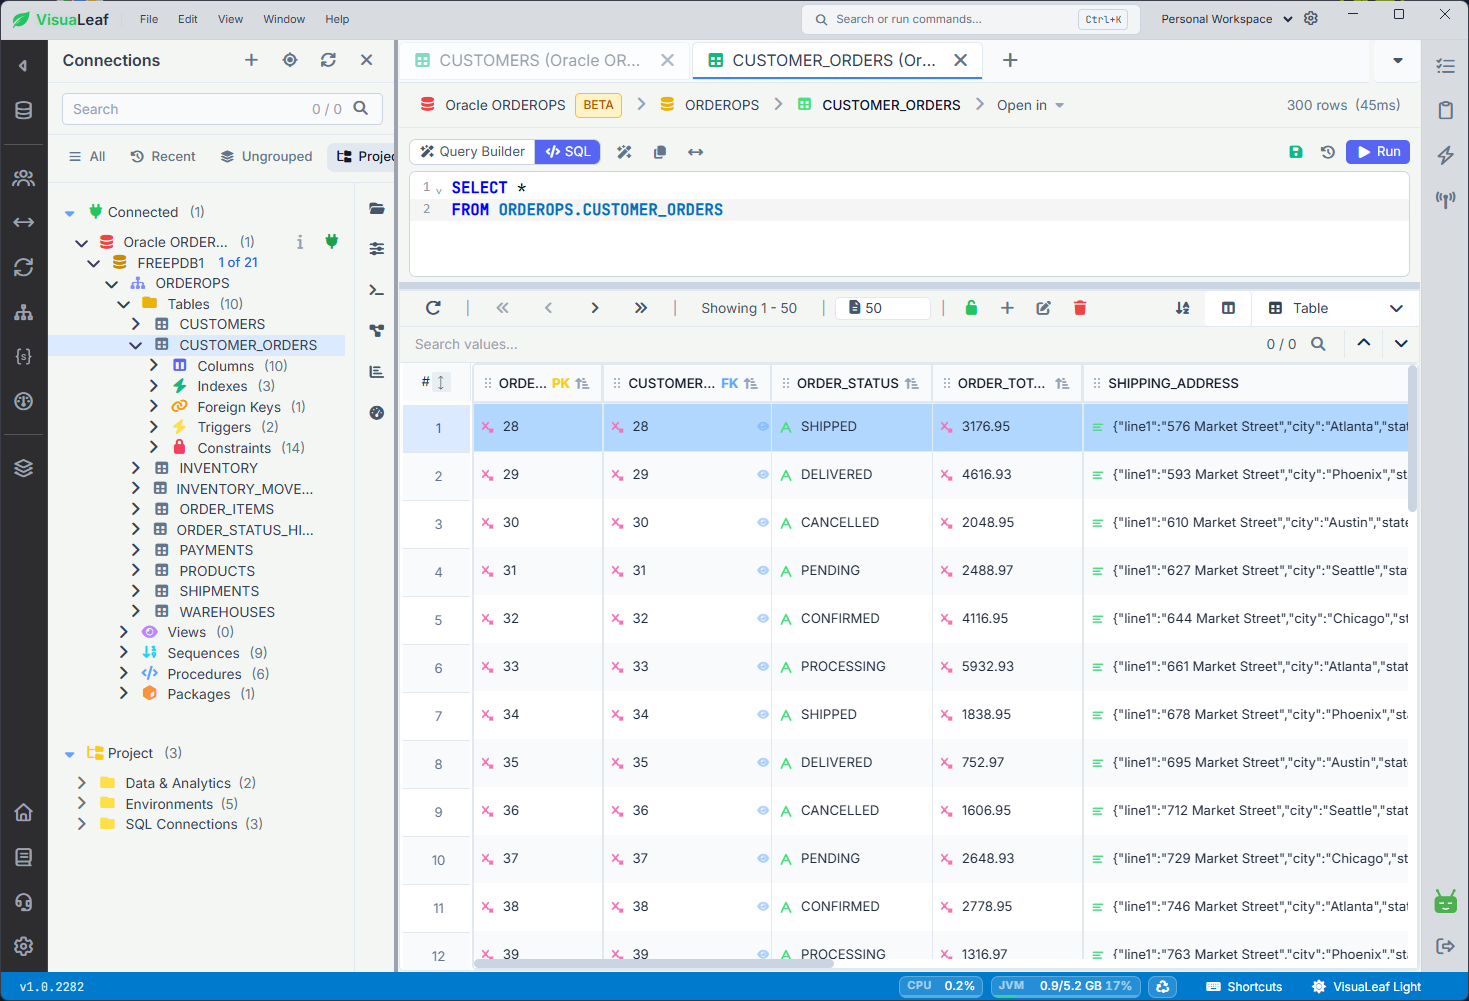Click the green robot assistant icon

point(1446,902)
